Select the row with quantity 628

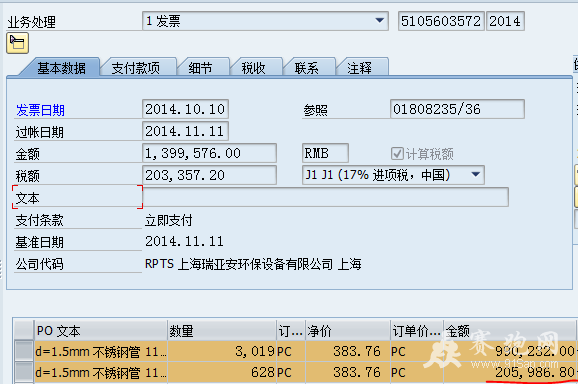coord(24,372)
